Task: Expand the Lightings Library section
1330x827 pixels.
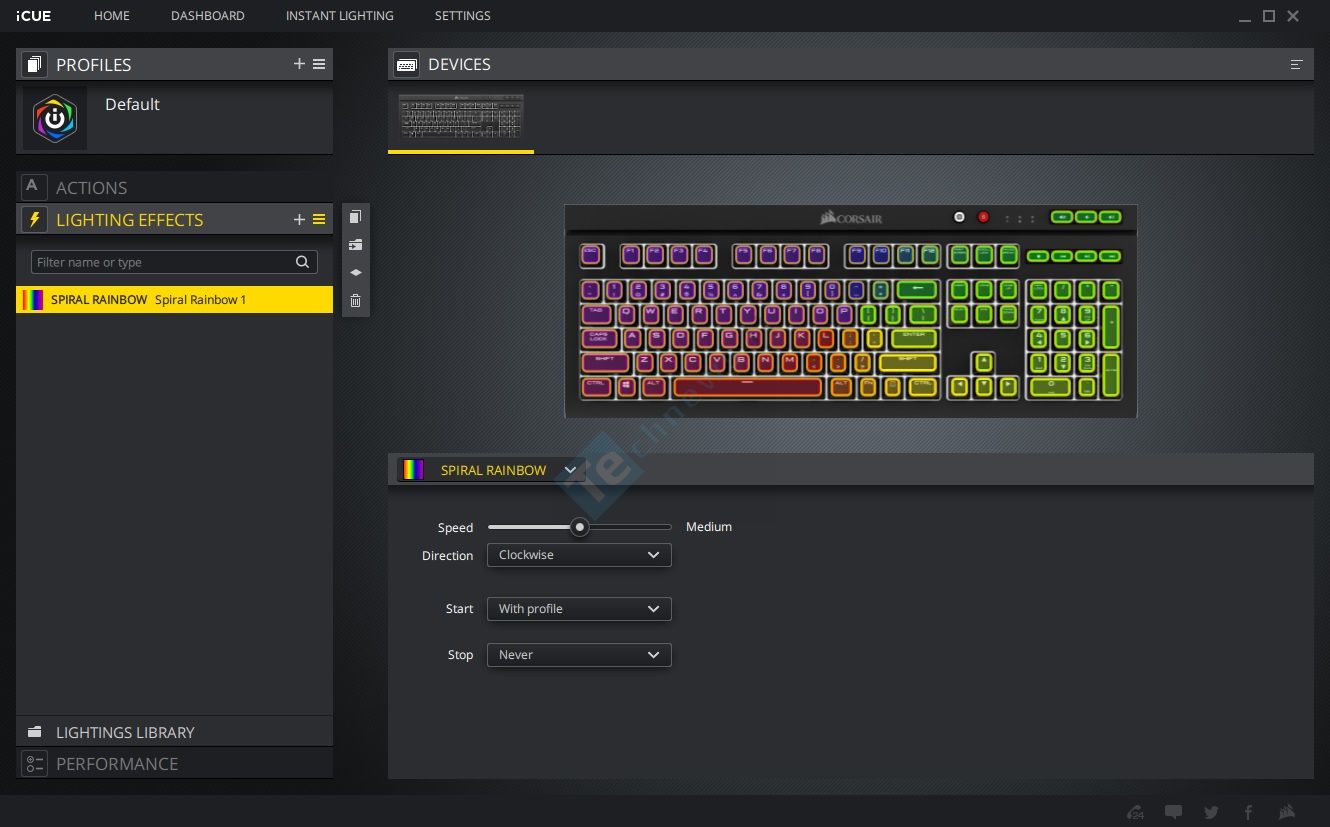Action: [x=174, y=732]
